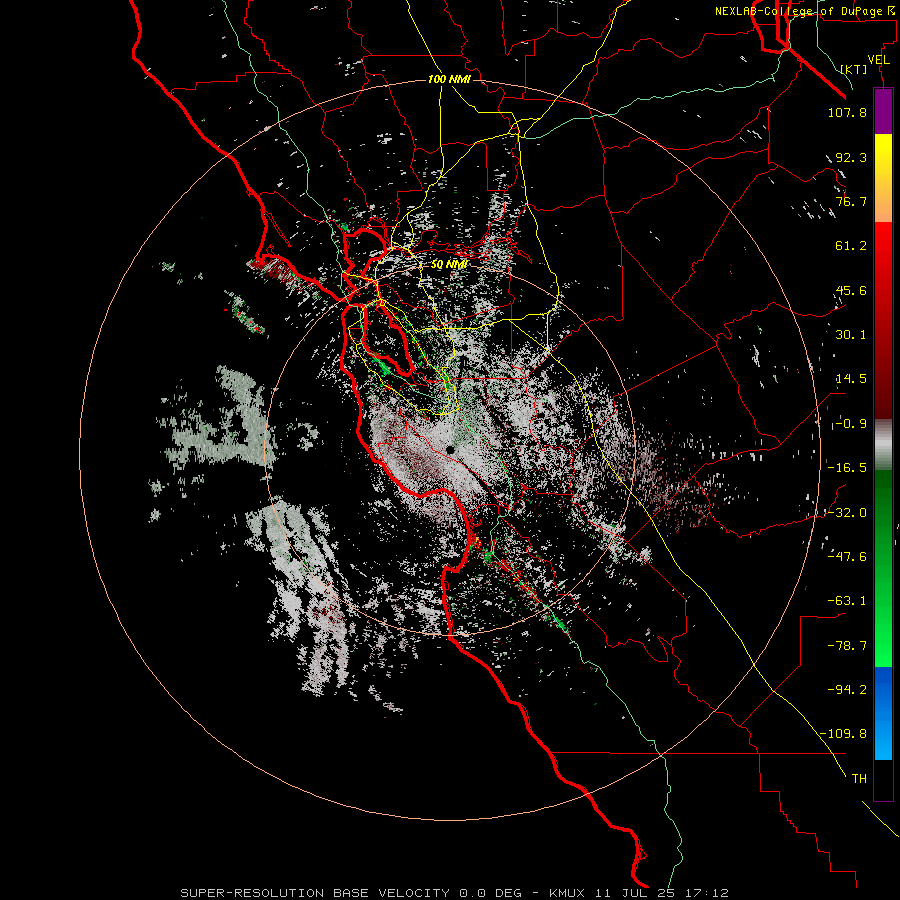Click the yellow segment of the color bar
The image size is (900, 900).
[883, 178]
